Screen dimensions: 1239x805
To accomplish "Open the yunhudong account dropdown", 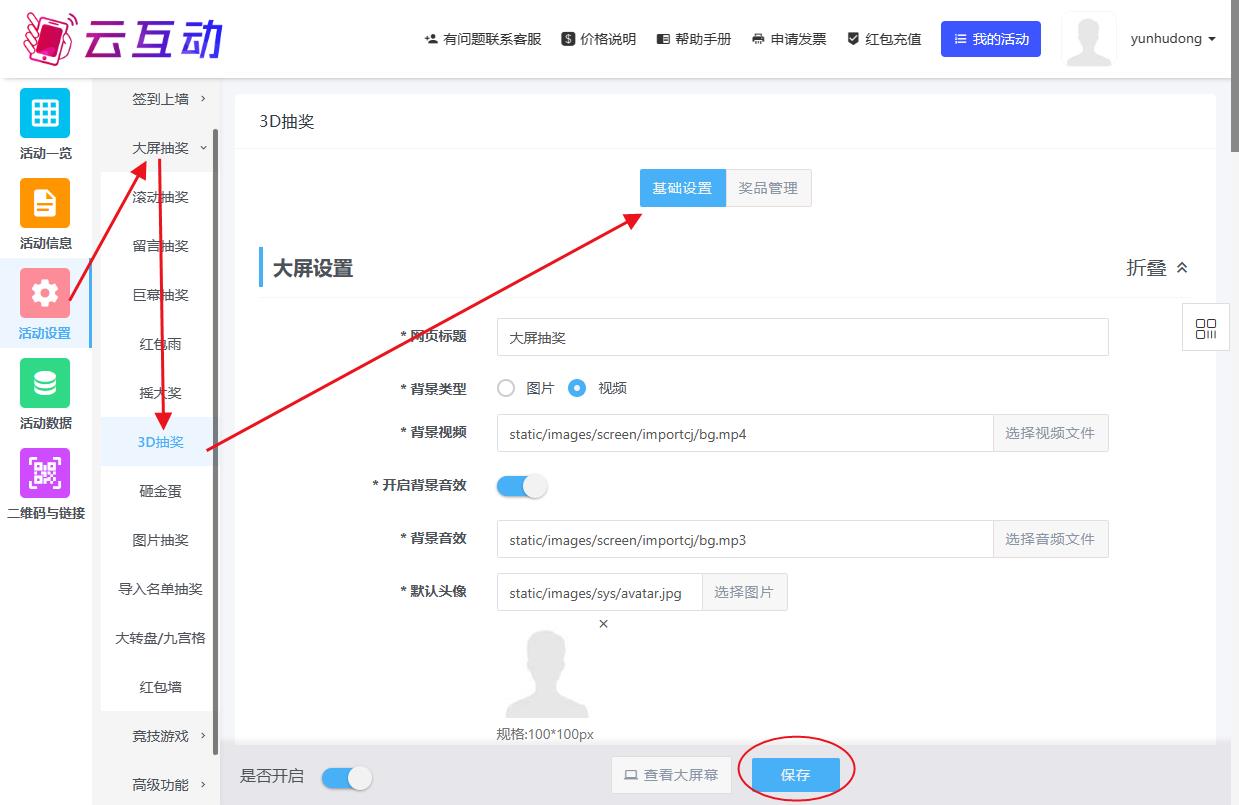I will 1172,39.
